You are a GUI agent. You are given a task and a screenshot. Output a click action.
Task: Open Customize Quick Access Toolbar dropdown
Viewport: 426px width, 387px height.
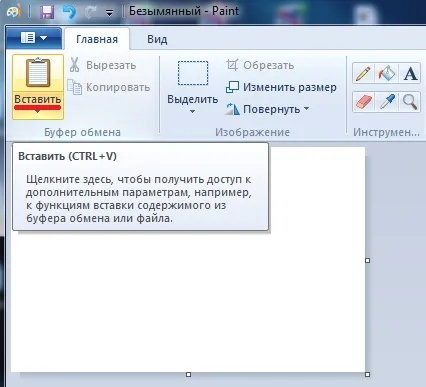[109, 13]
